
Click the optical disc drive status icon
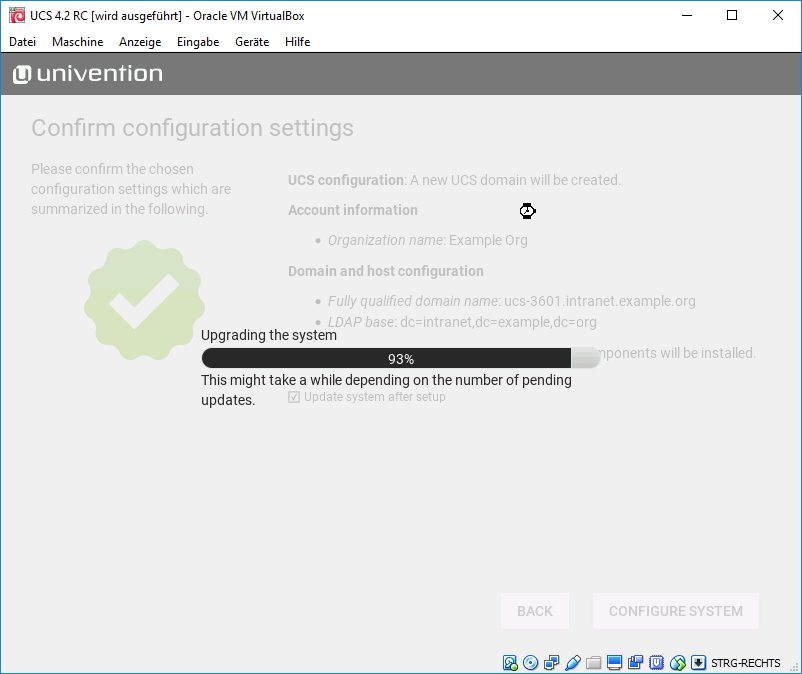pos(531,663)
